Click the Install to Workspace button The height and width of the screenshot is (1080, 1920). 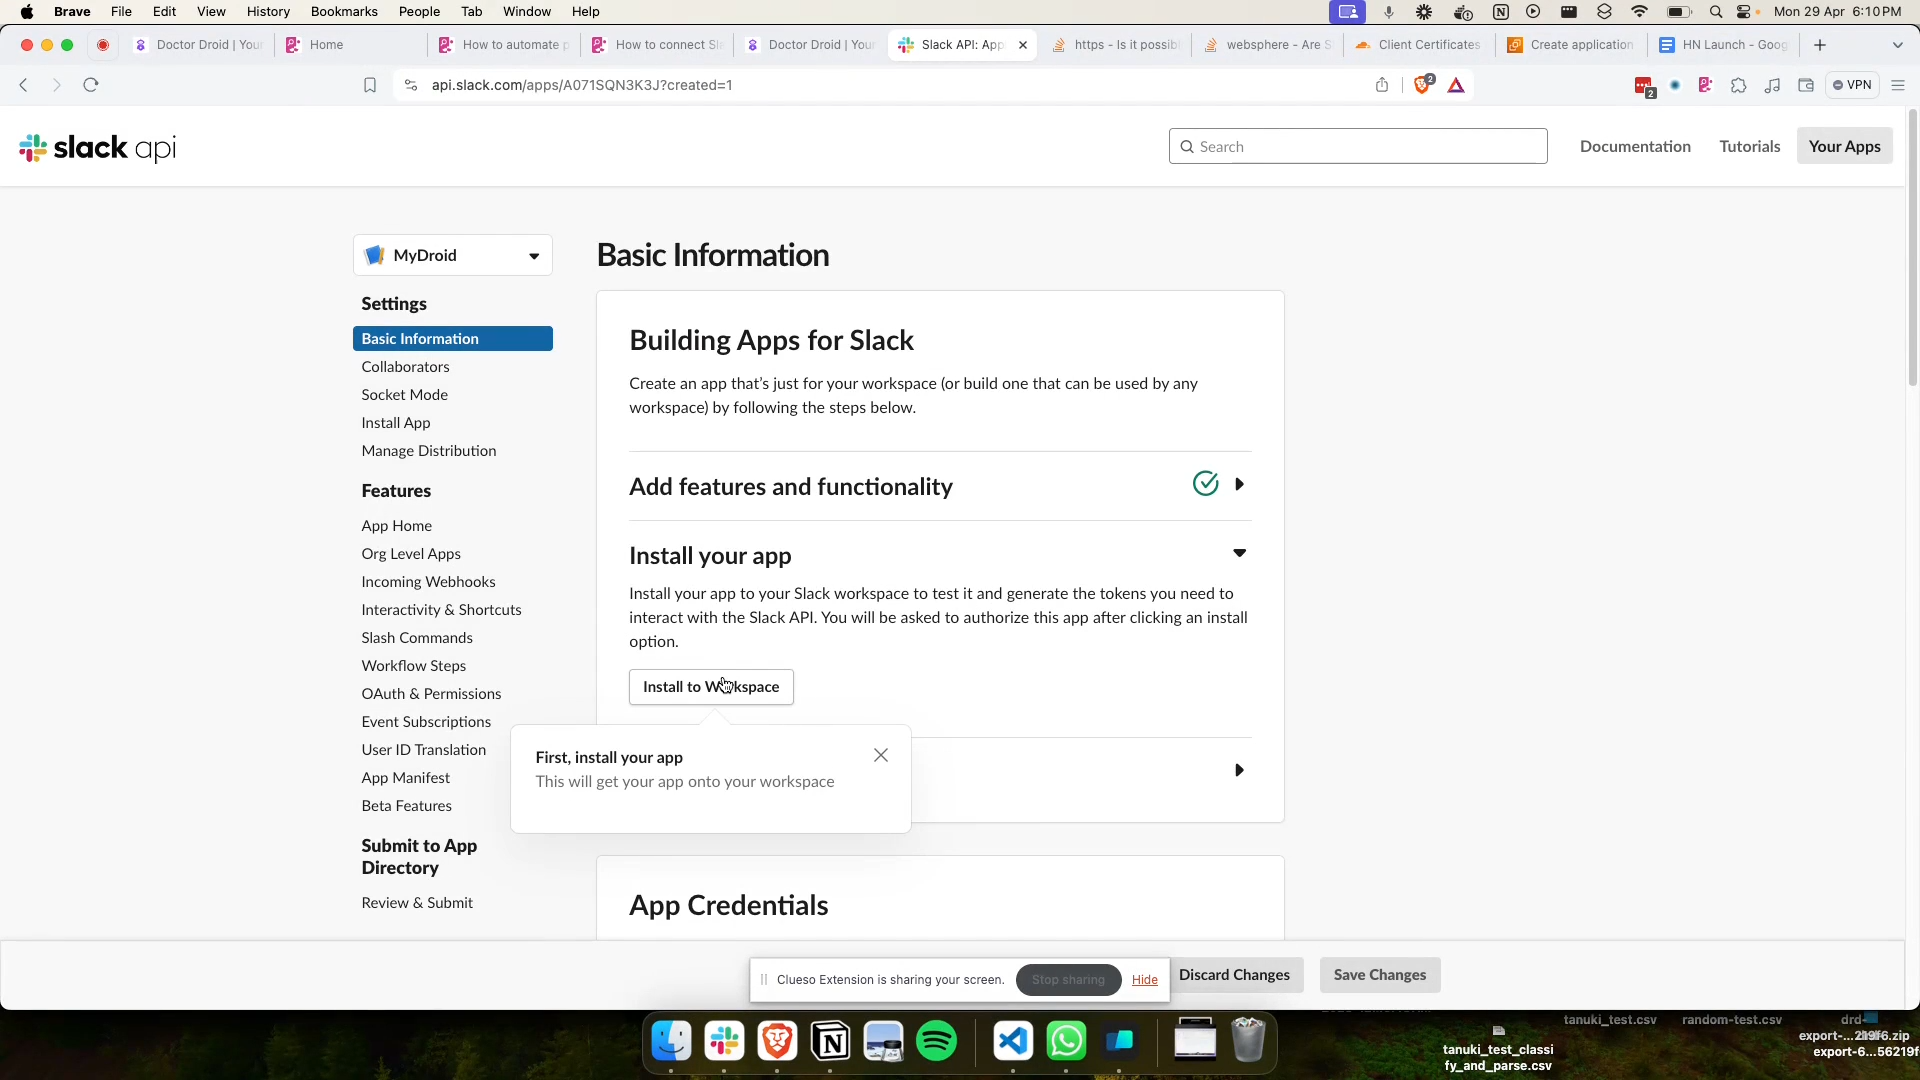[x=711, y=687]
